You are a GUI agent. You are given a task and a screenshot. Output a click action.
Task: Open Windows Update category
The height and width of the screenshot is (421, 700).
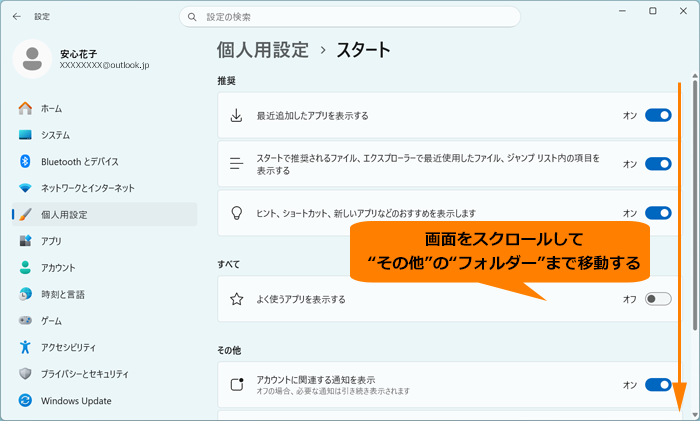(104, 400)
